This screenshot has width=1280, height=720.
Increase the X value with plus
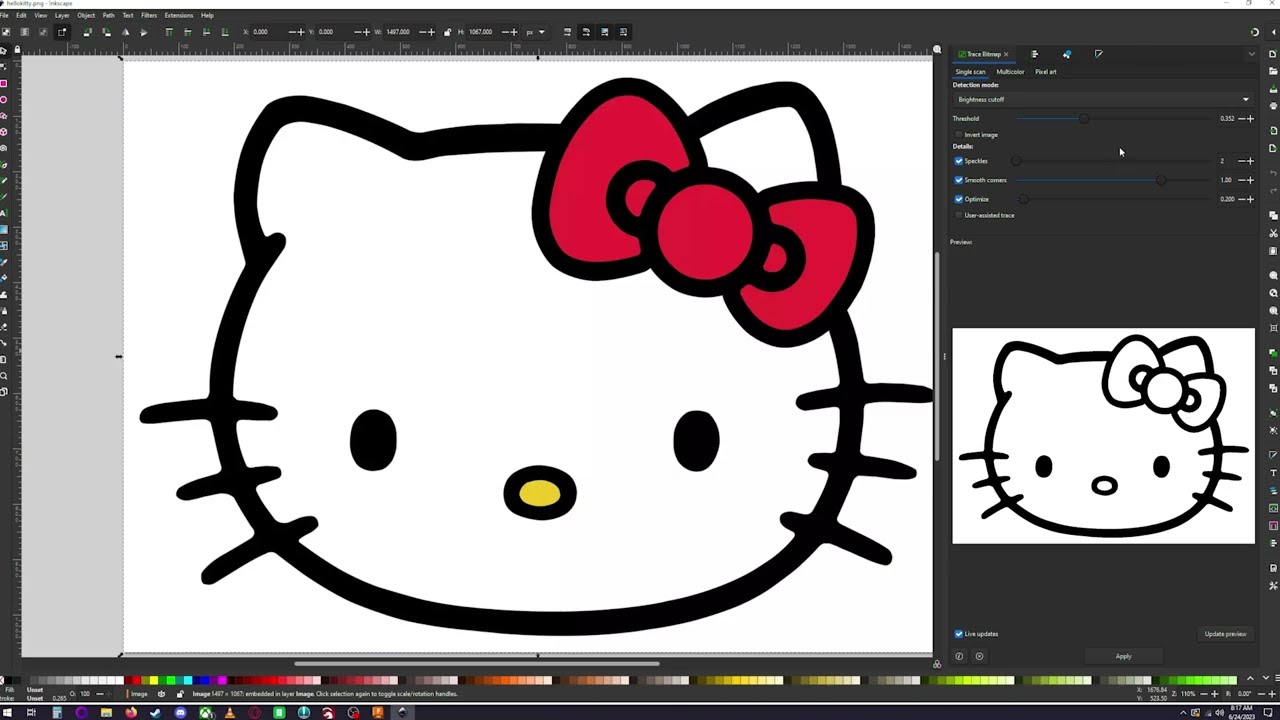(301, 32)
